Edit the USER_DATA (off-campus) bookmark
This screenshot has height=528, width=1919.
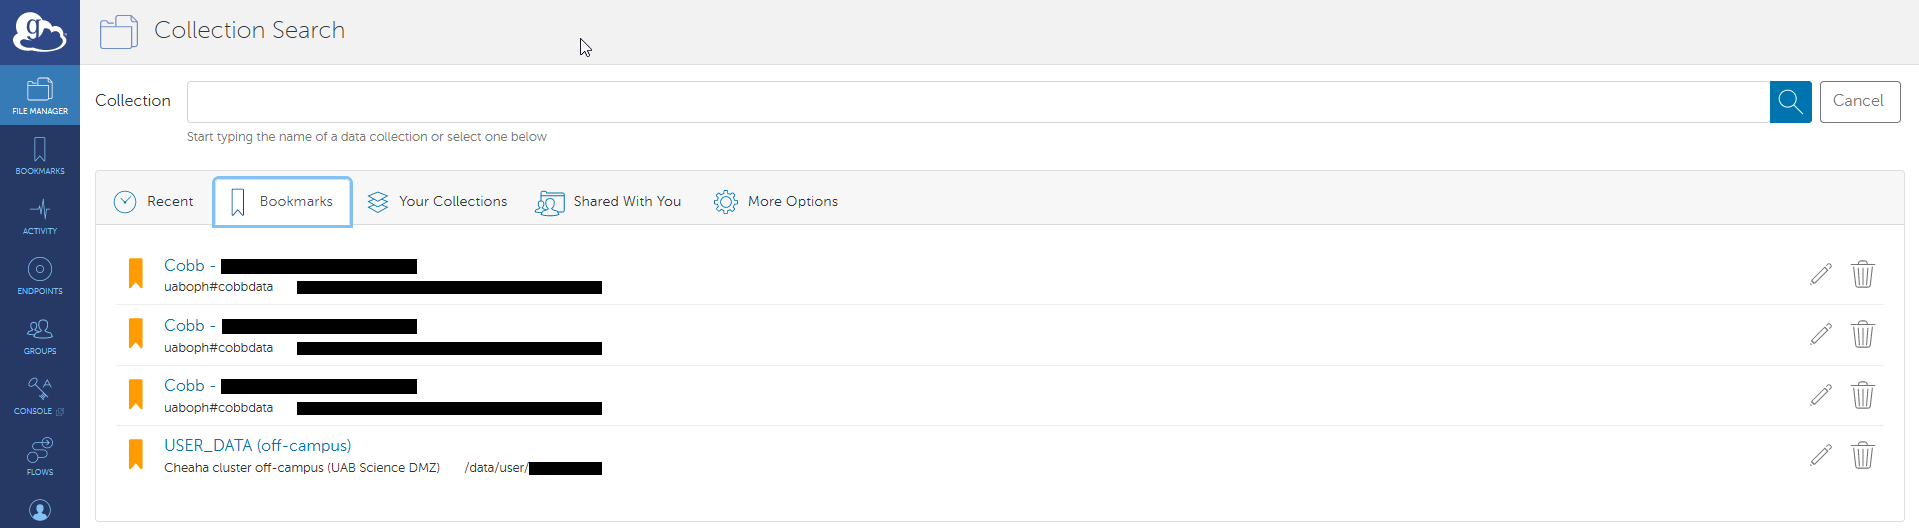coord(1821,455)
